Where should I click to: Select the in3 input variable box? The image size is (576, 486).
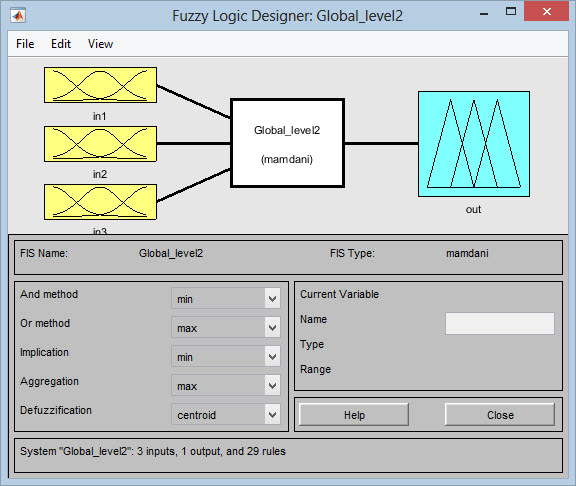(100, 202)
